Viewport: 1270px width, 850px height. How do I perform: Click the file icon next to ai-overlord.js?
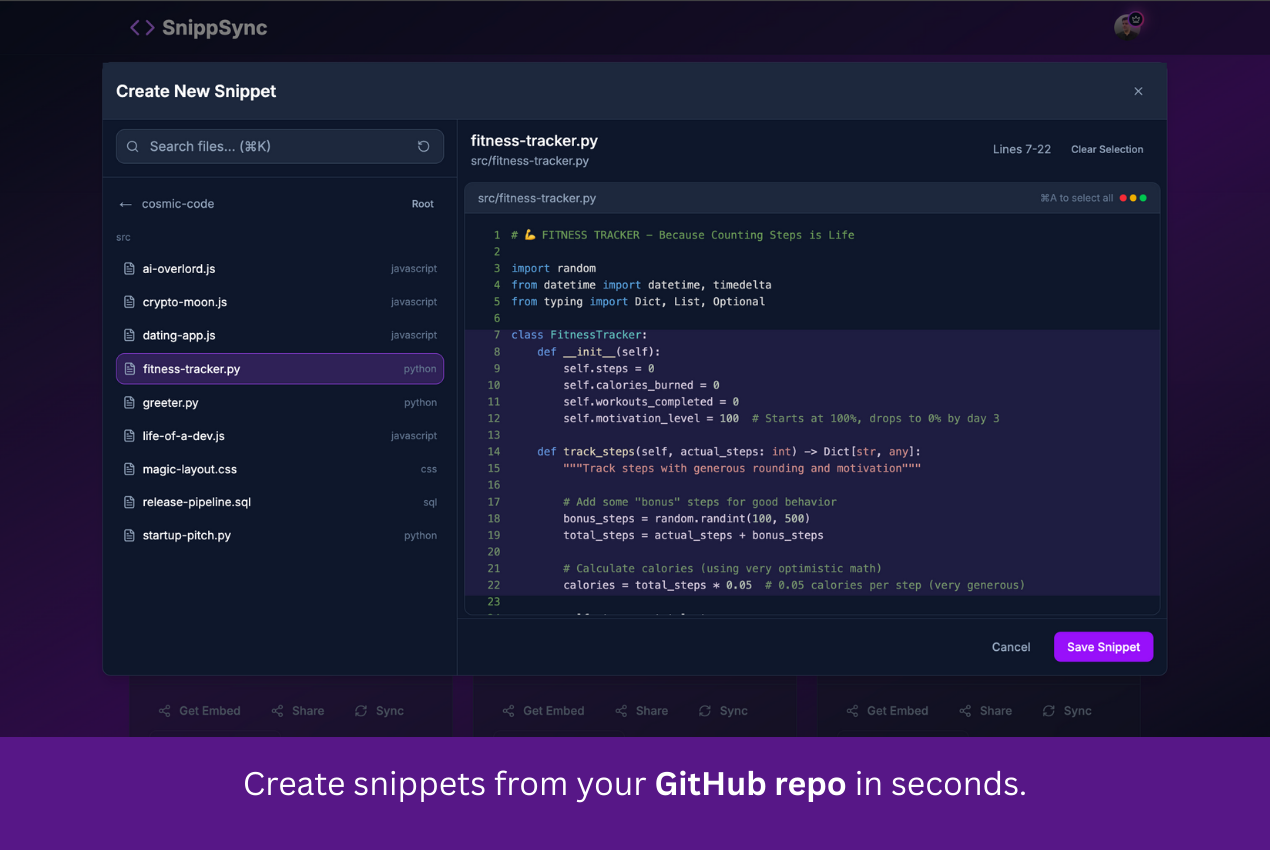[x=129, y=269]
